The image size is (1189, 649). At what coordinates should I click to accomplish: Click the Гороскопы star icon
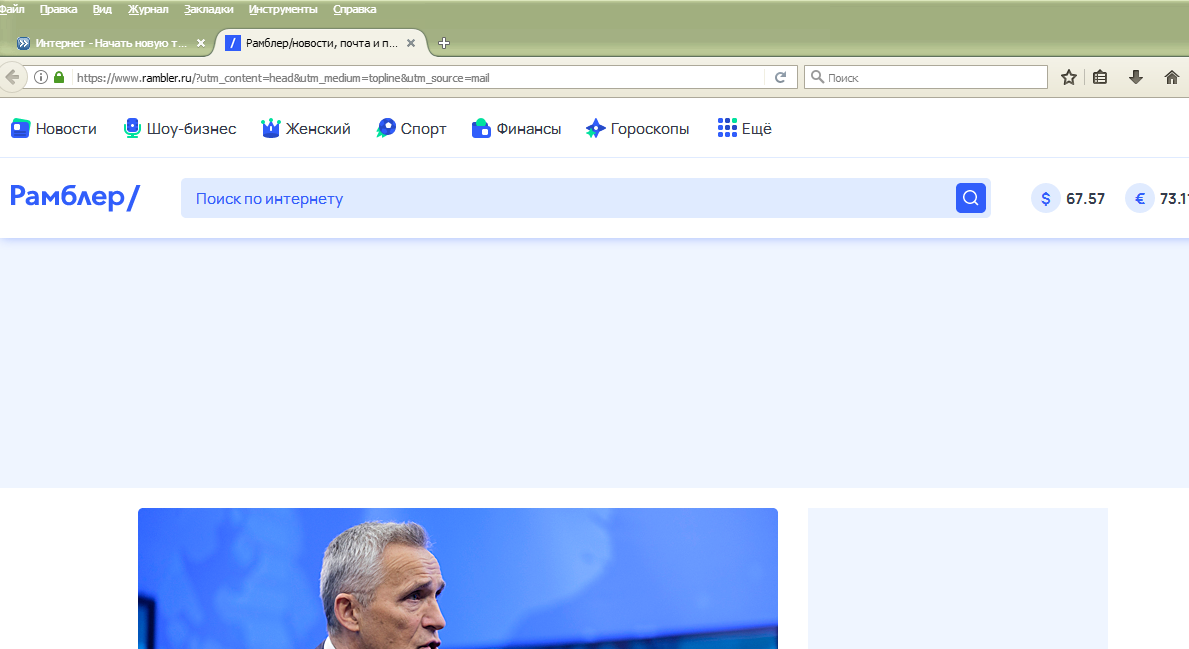595,128
